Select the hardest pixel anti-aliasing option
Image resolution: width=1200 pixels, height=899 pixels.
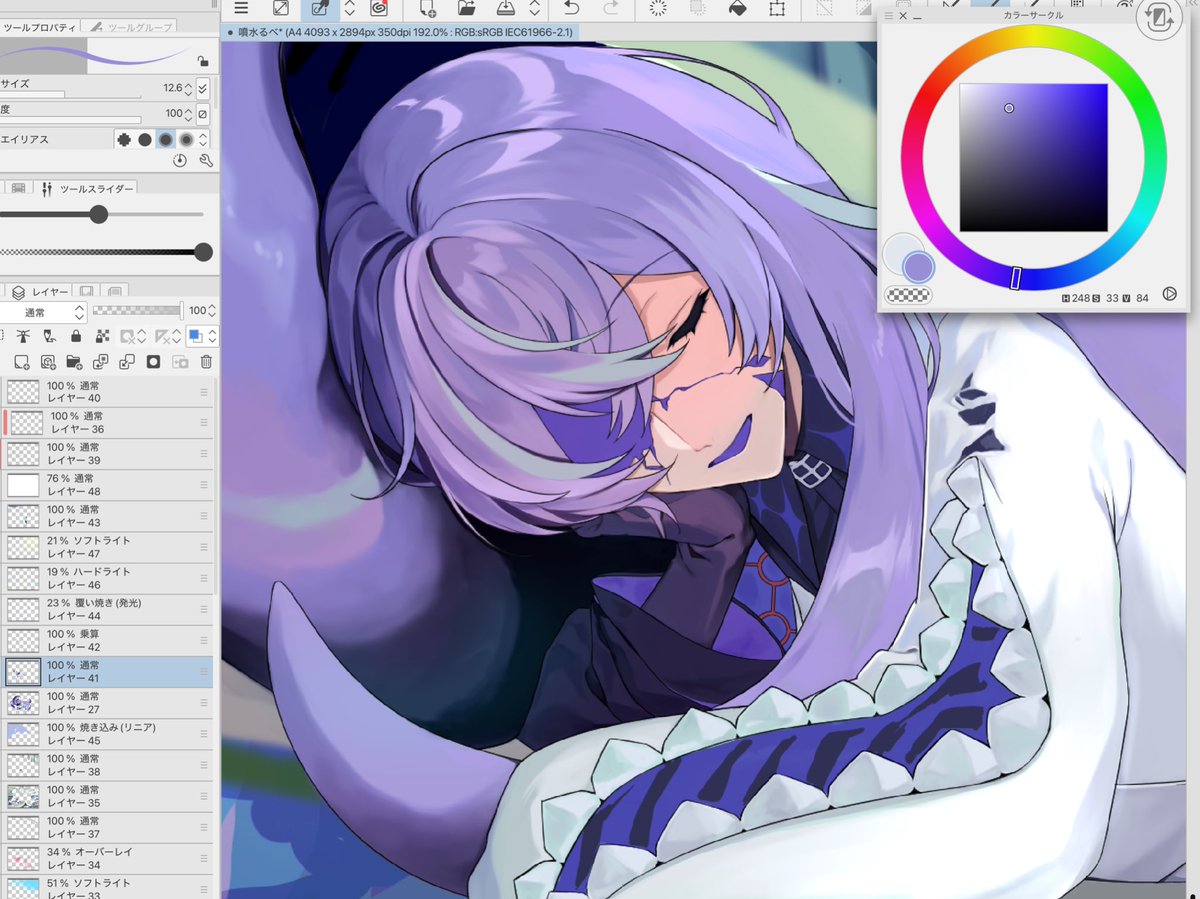click(125, 140)
